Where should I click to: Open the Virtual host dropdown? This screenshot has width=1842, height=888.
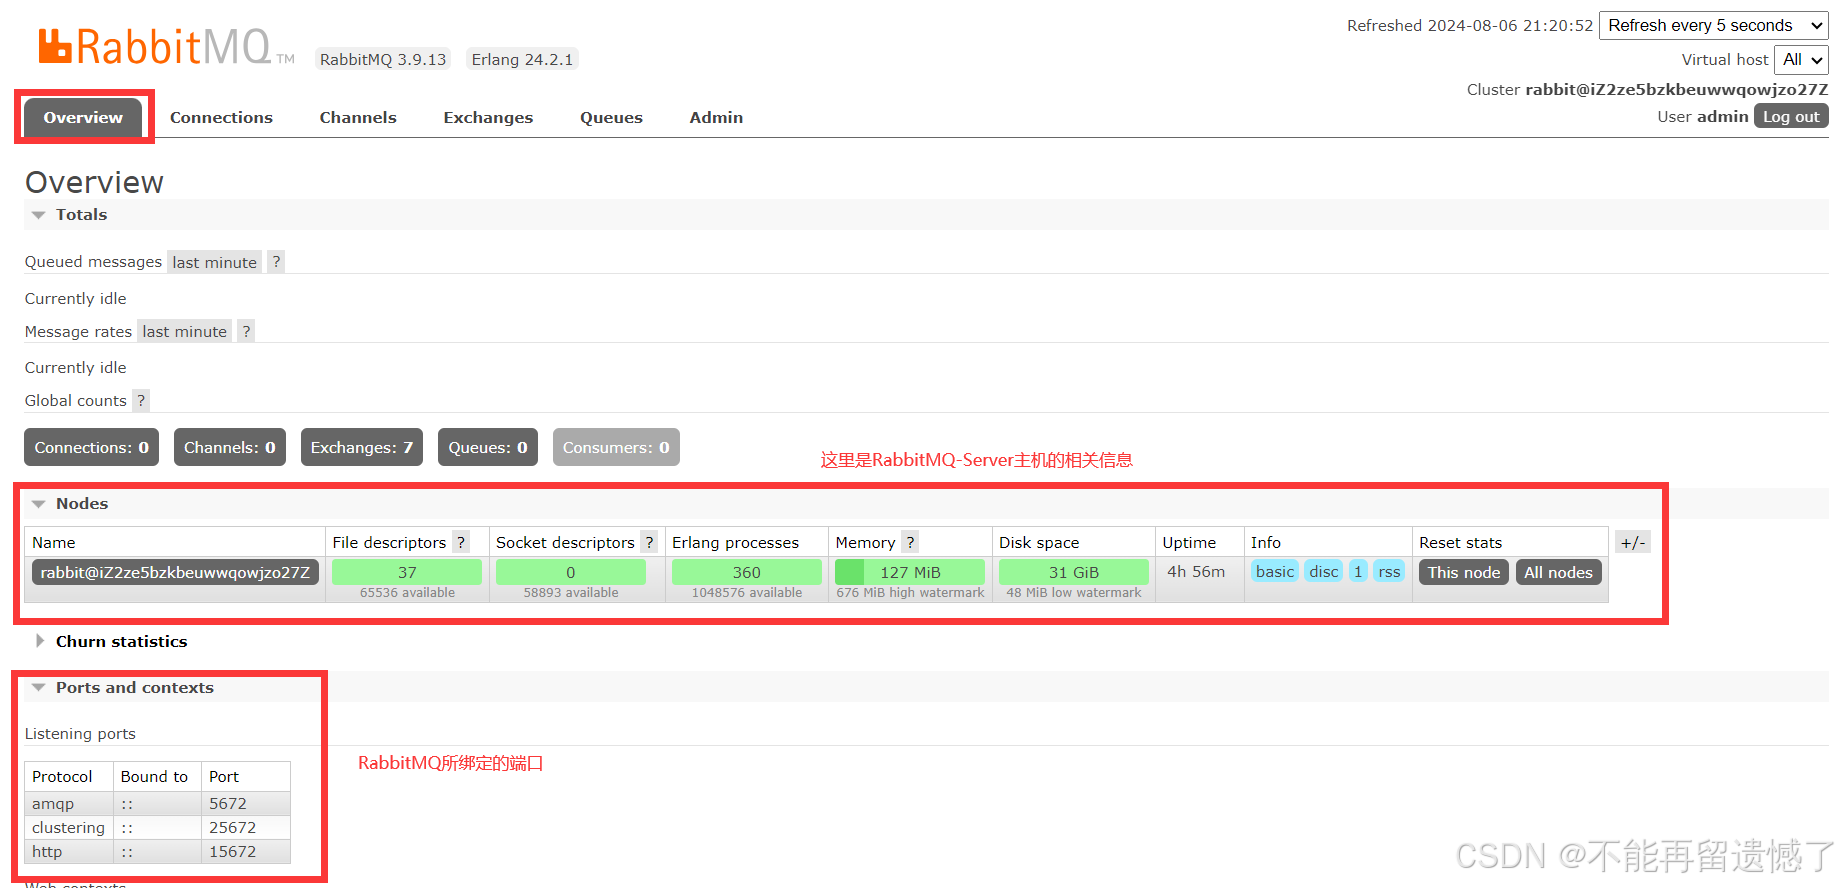pos(1801,60)
